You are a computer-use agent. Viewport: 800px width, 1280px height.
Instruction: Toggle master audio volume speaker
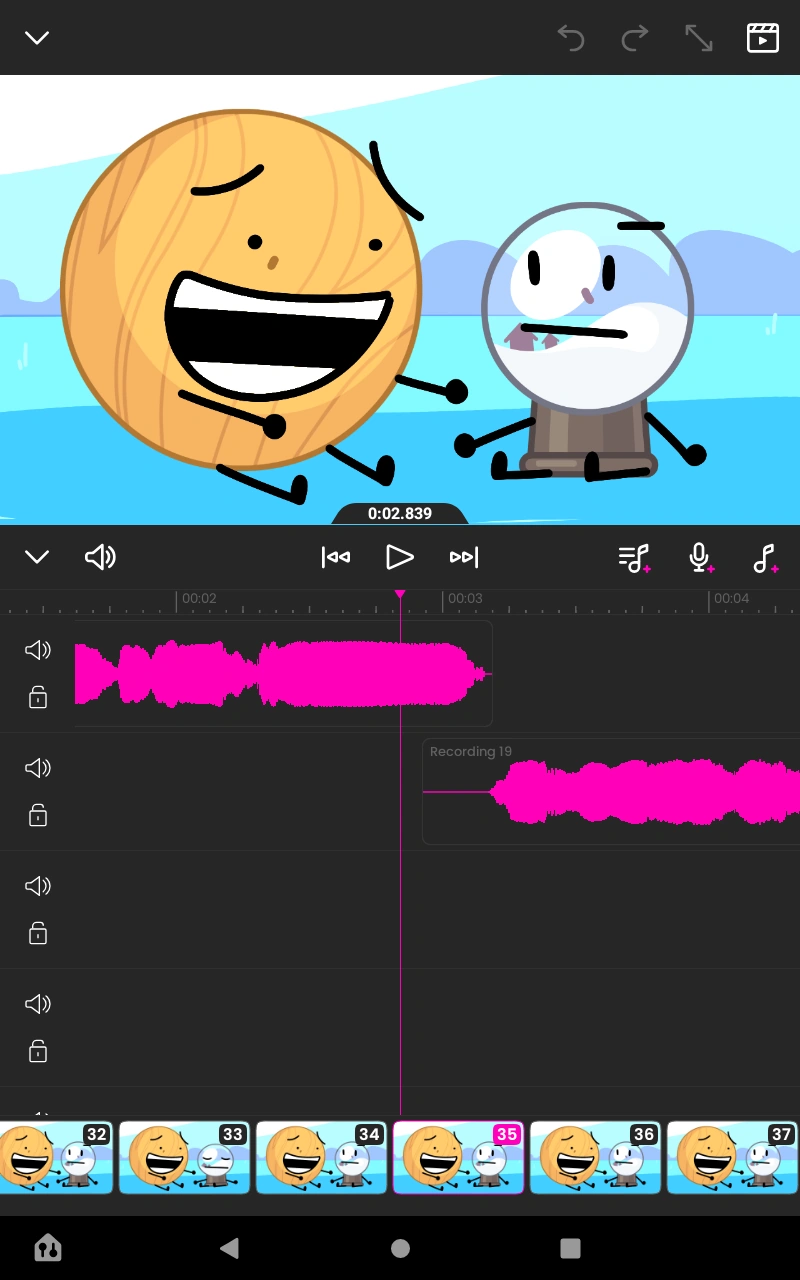(x=100, y=557)
